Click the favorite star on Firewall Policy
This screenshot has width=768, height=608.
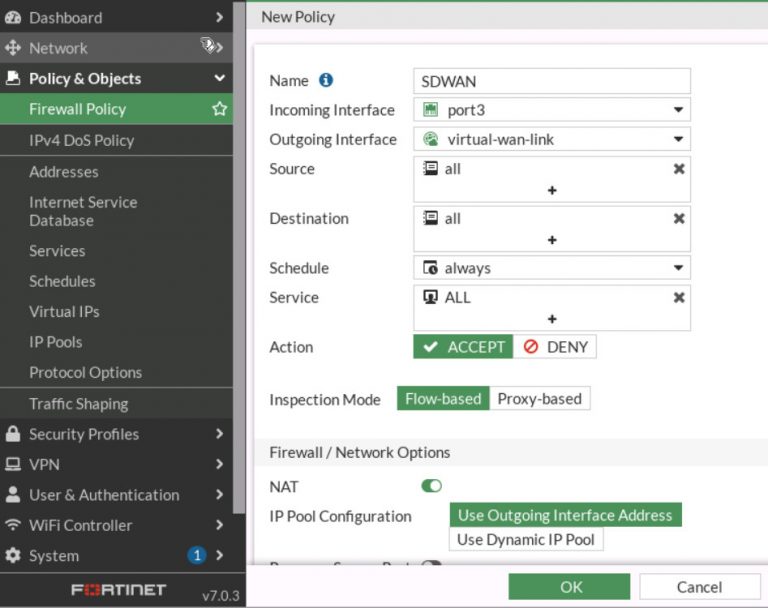pyautogui.click(x=220, y=109)
